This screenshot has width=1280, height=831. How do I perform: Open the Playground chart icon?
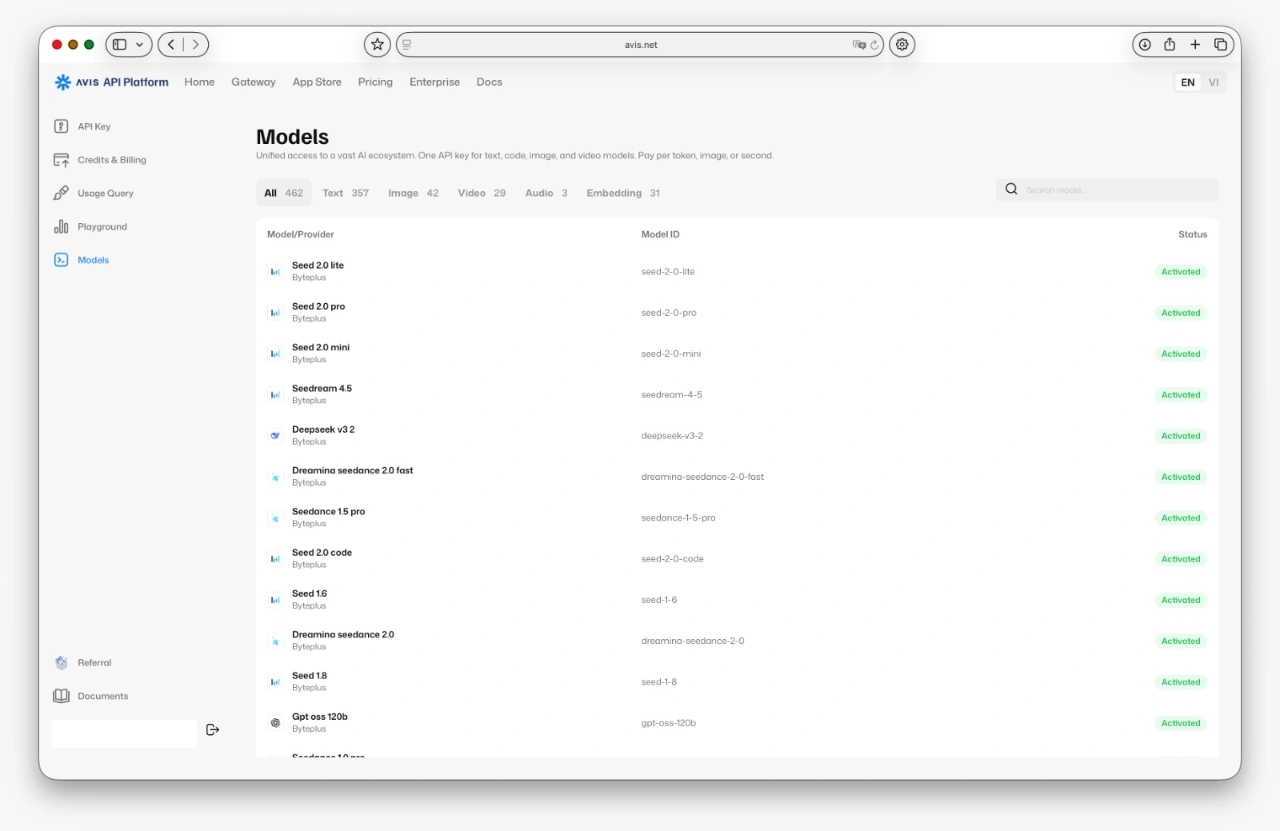(x=61, y=227)
